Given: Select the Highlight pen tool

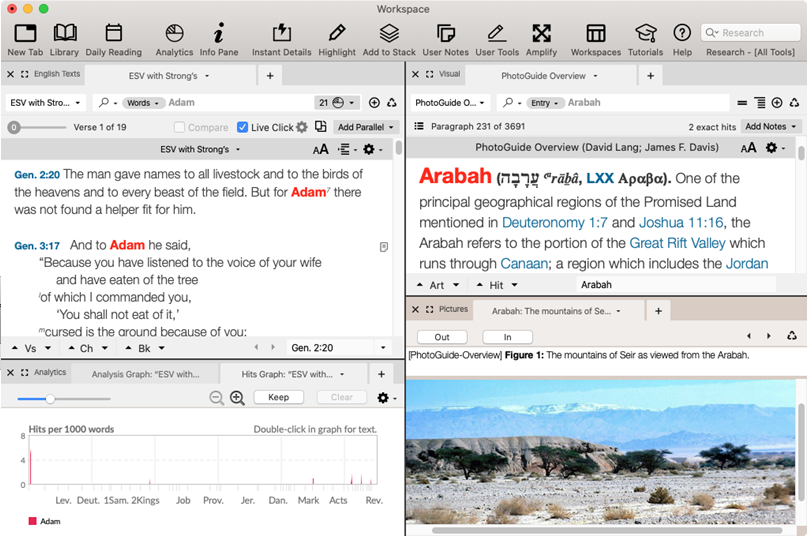Looking at the screenshot, I should (337, 34).
